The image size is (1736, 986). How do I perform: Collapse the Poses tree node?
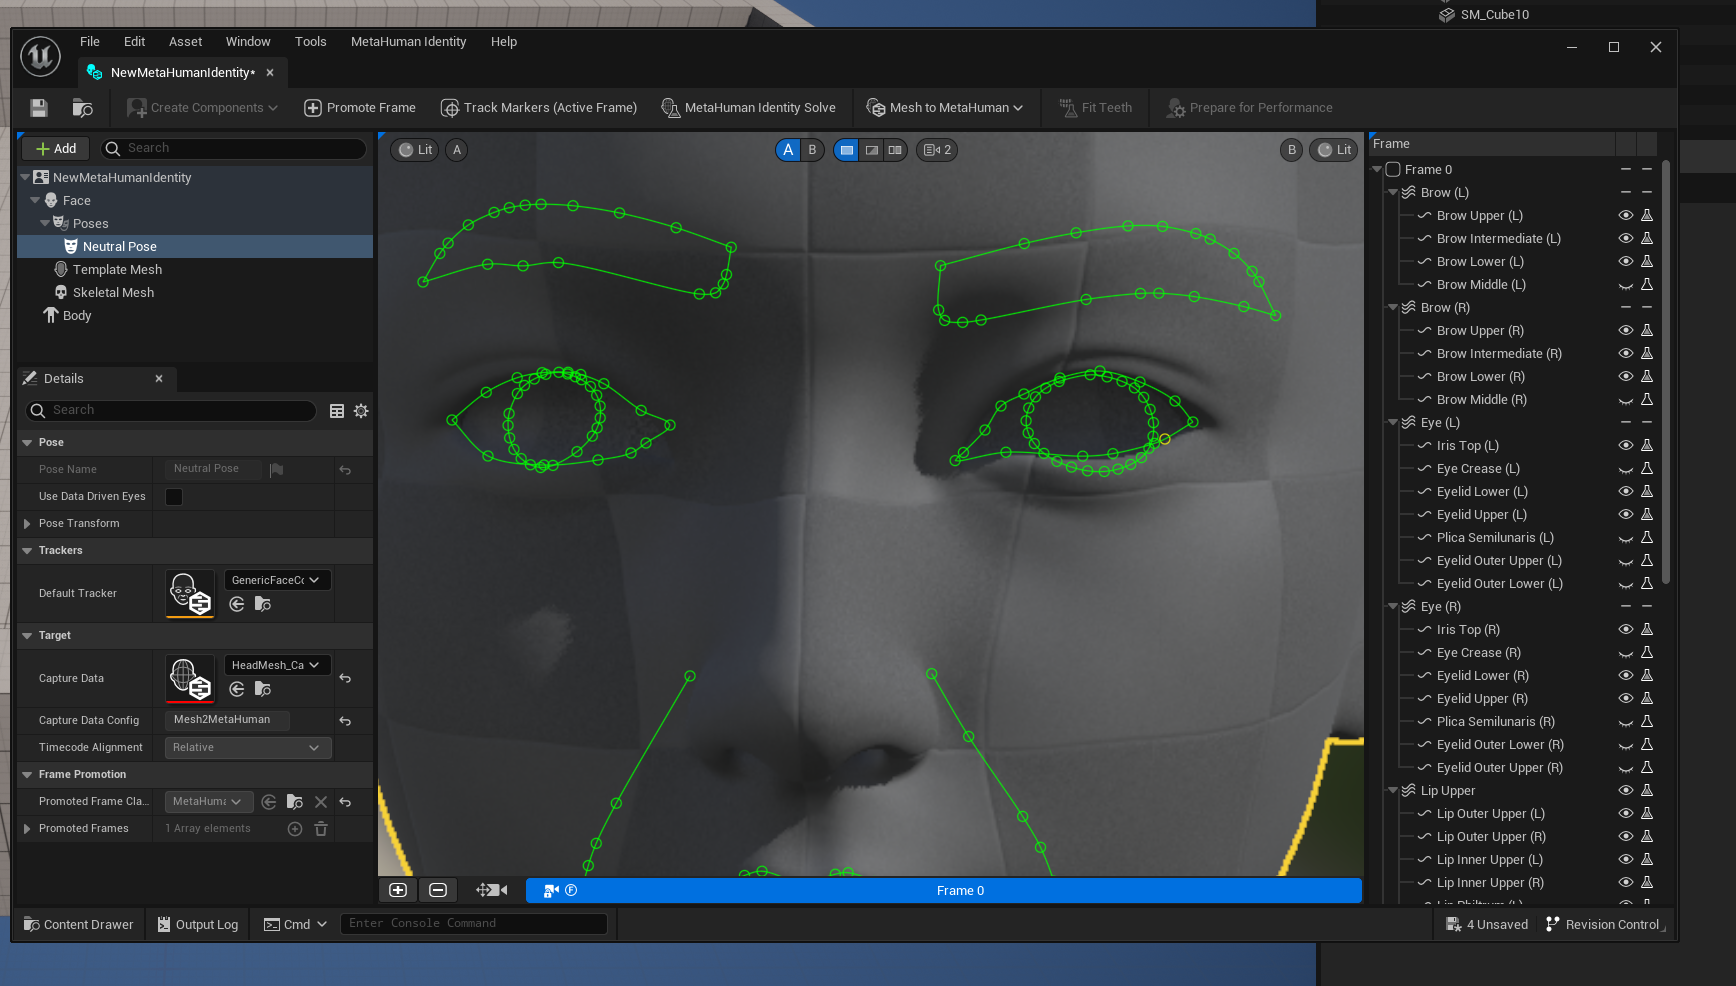(x=45, y=224)
